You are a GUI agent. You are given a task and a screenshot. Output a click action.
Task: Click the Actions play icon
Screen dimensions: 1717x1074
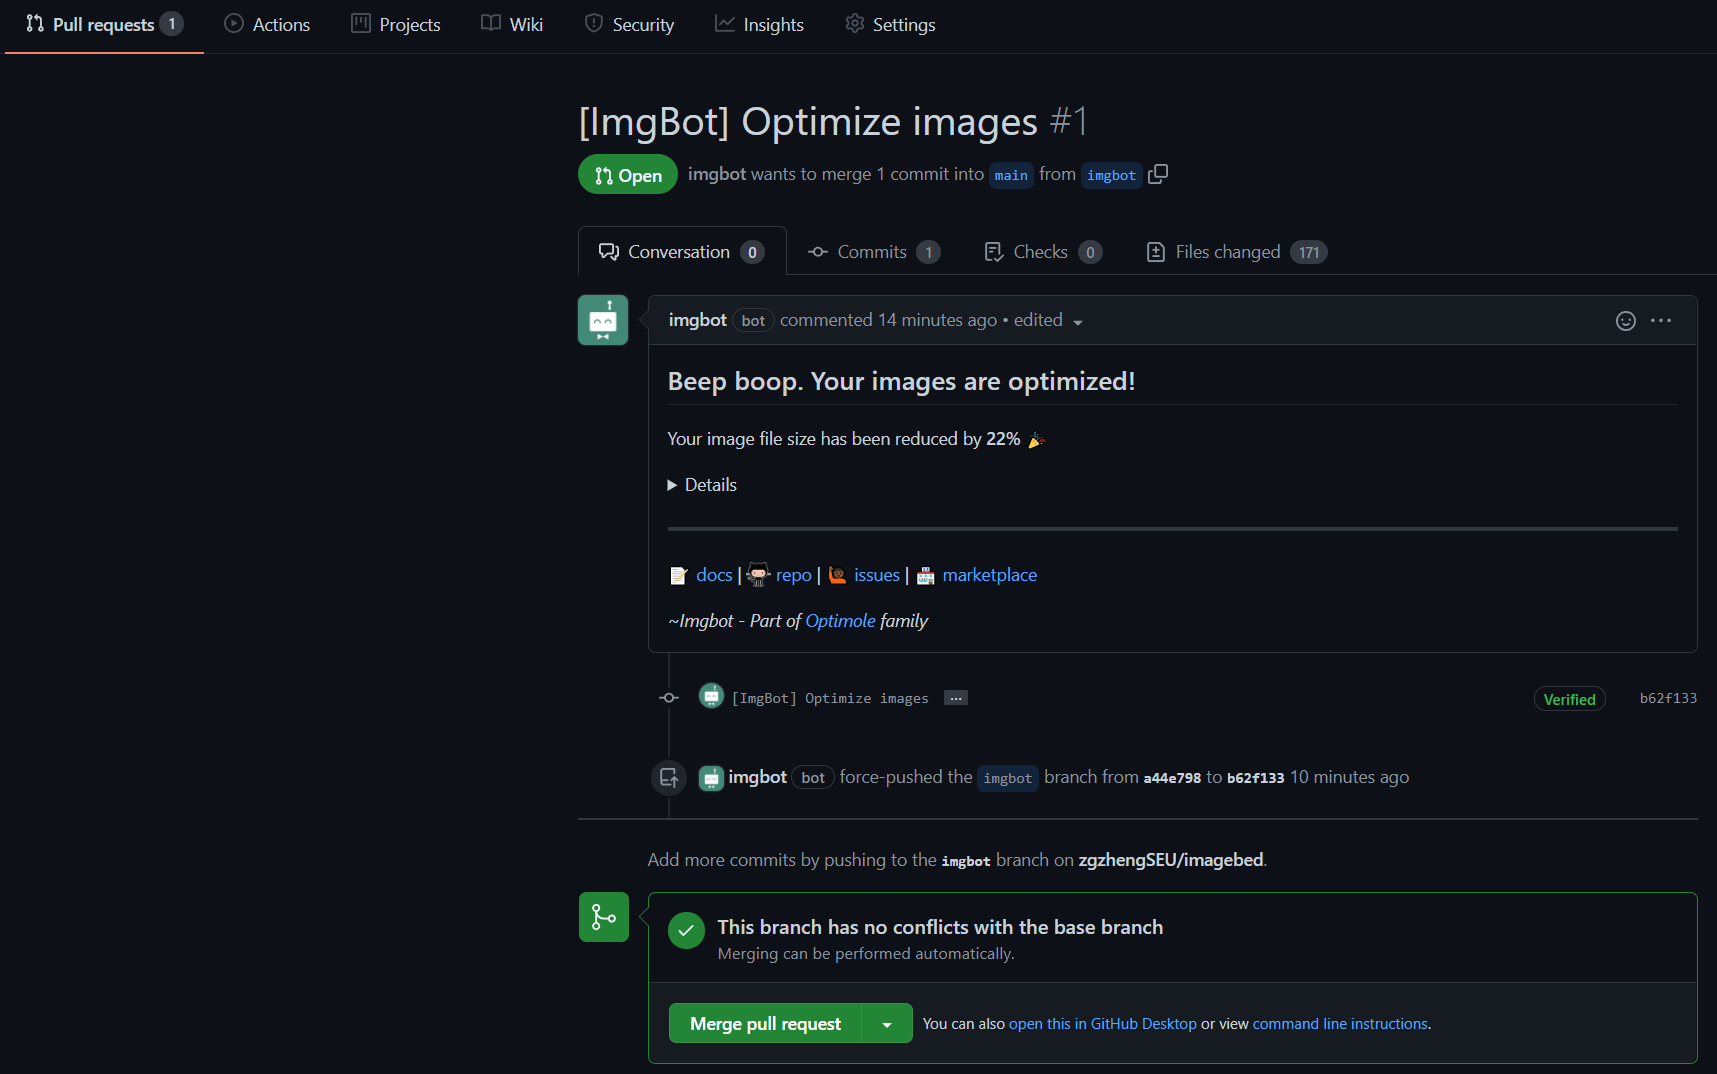pyautogui.click(x=234, y=23)
